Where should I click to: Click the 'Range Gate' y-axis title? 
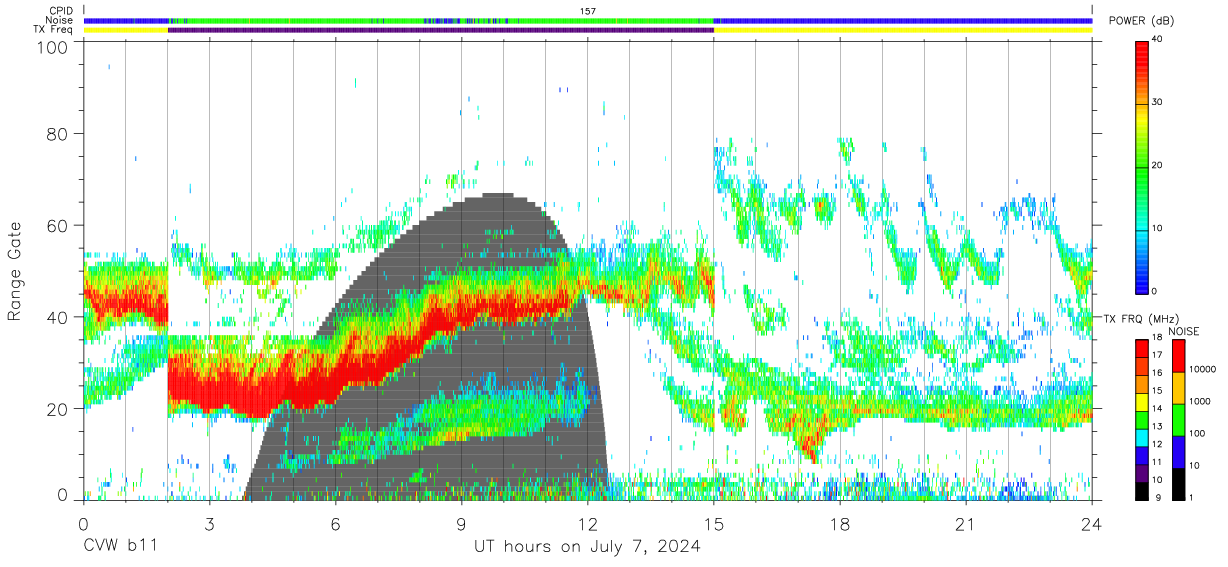(x=15, y=271)
